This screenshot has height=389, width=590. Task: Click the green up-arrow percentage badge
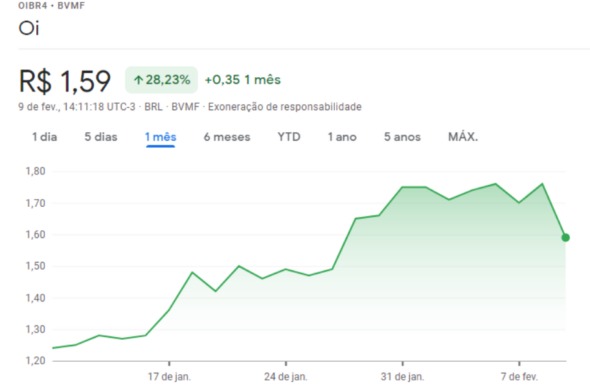161,80
